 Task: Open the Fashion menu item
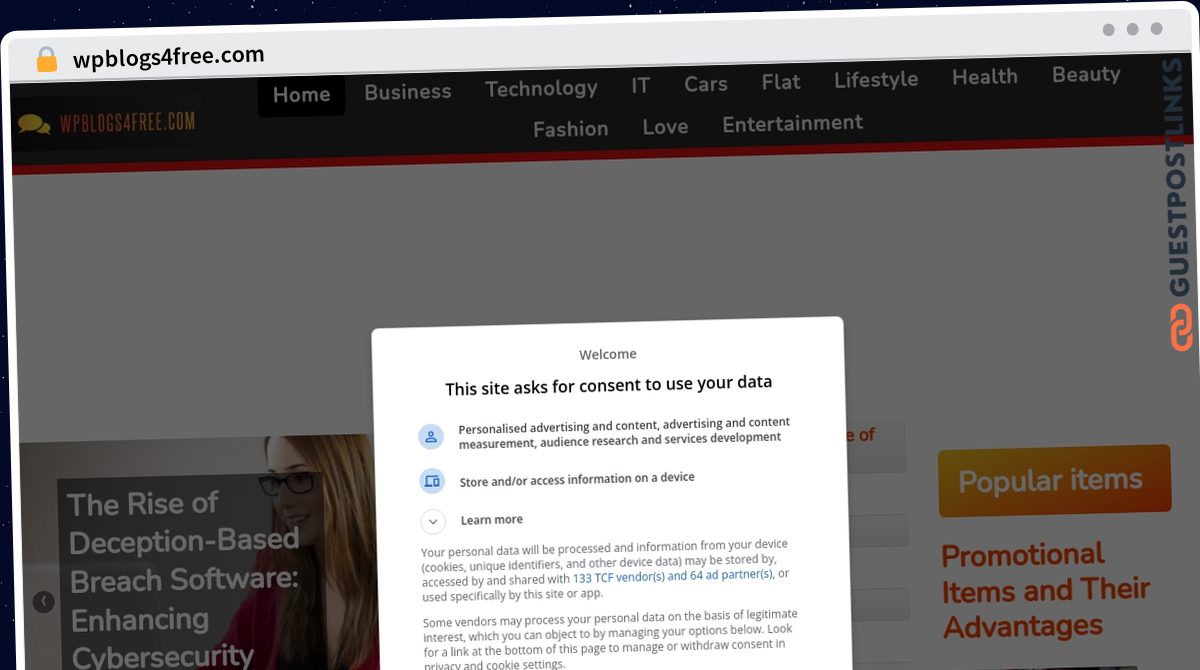click(x=571, y=129)
